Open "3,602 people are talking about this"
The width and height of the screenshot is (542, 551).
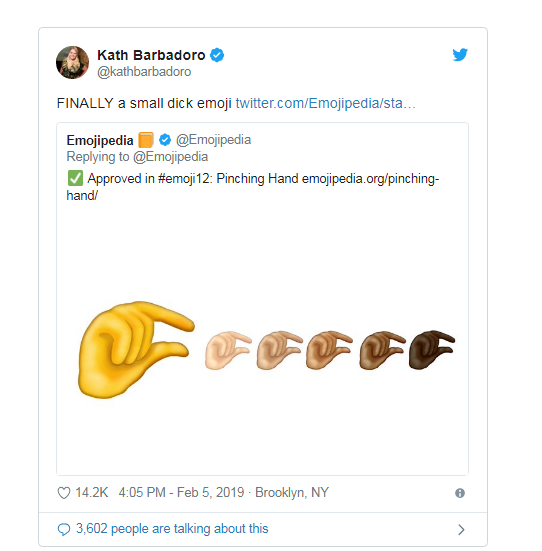tap(172, 529)
